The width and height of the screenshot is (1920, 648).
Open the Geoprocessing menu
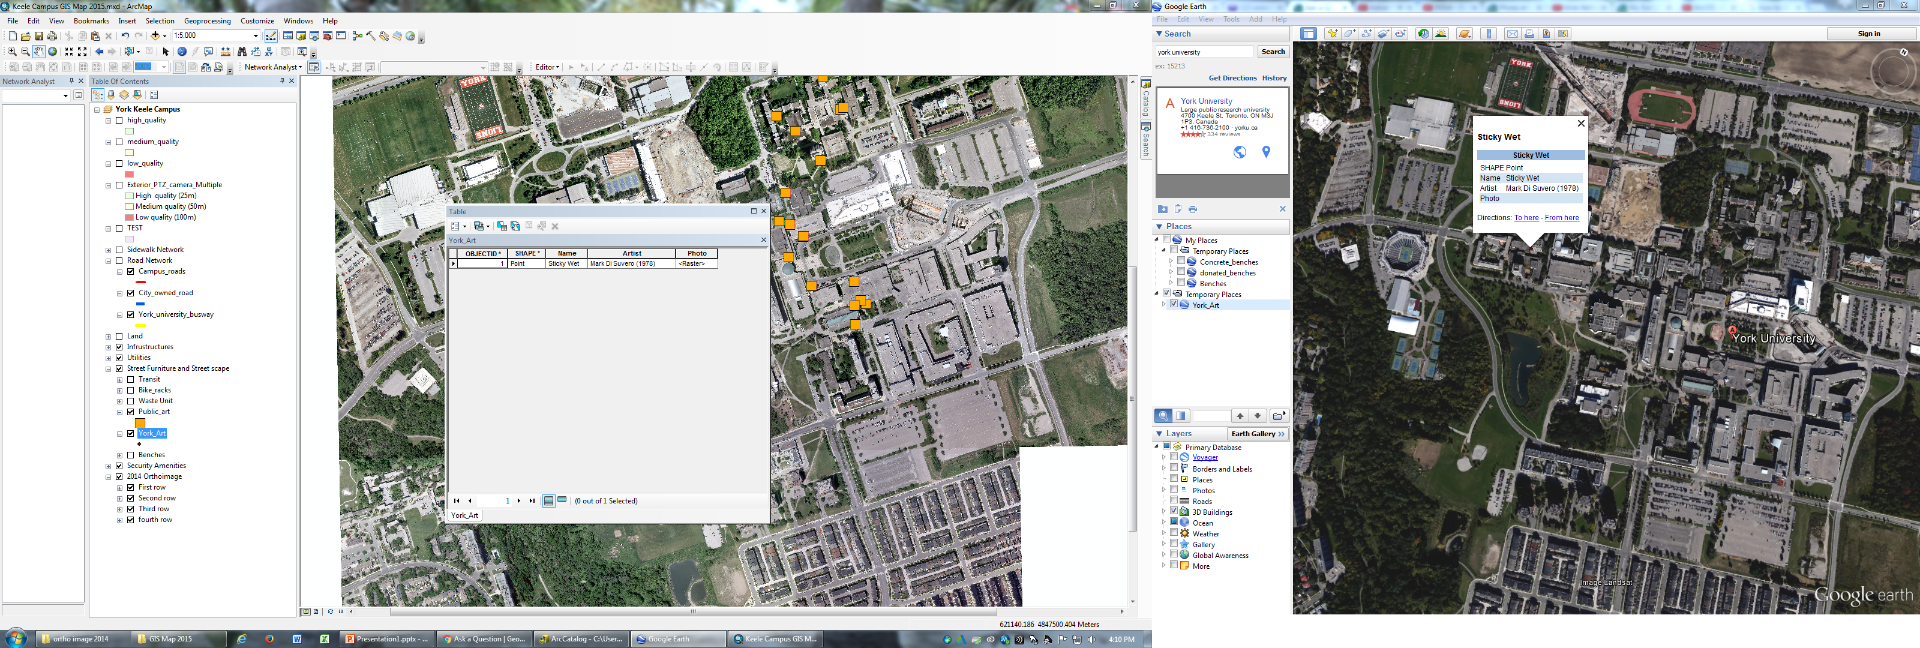pos(207,20)
